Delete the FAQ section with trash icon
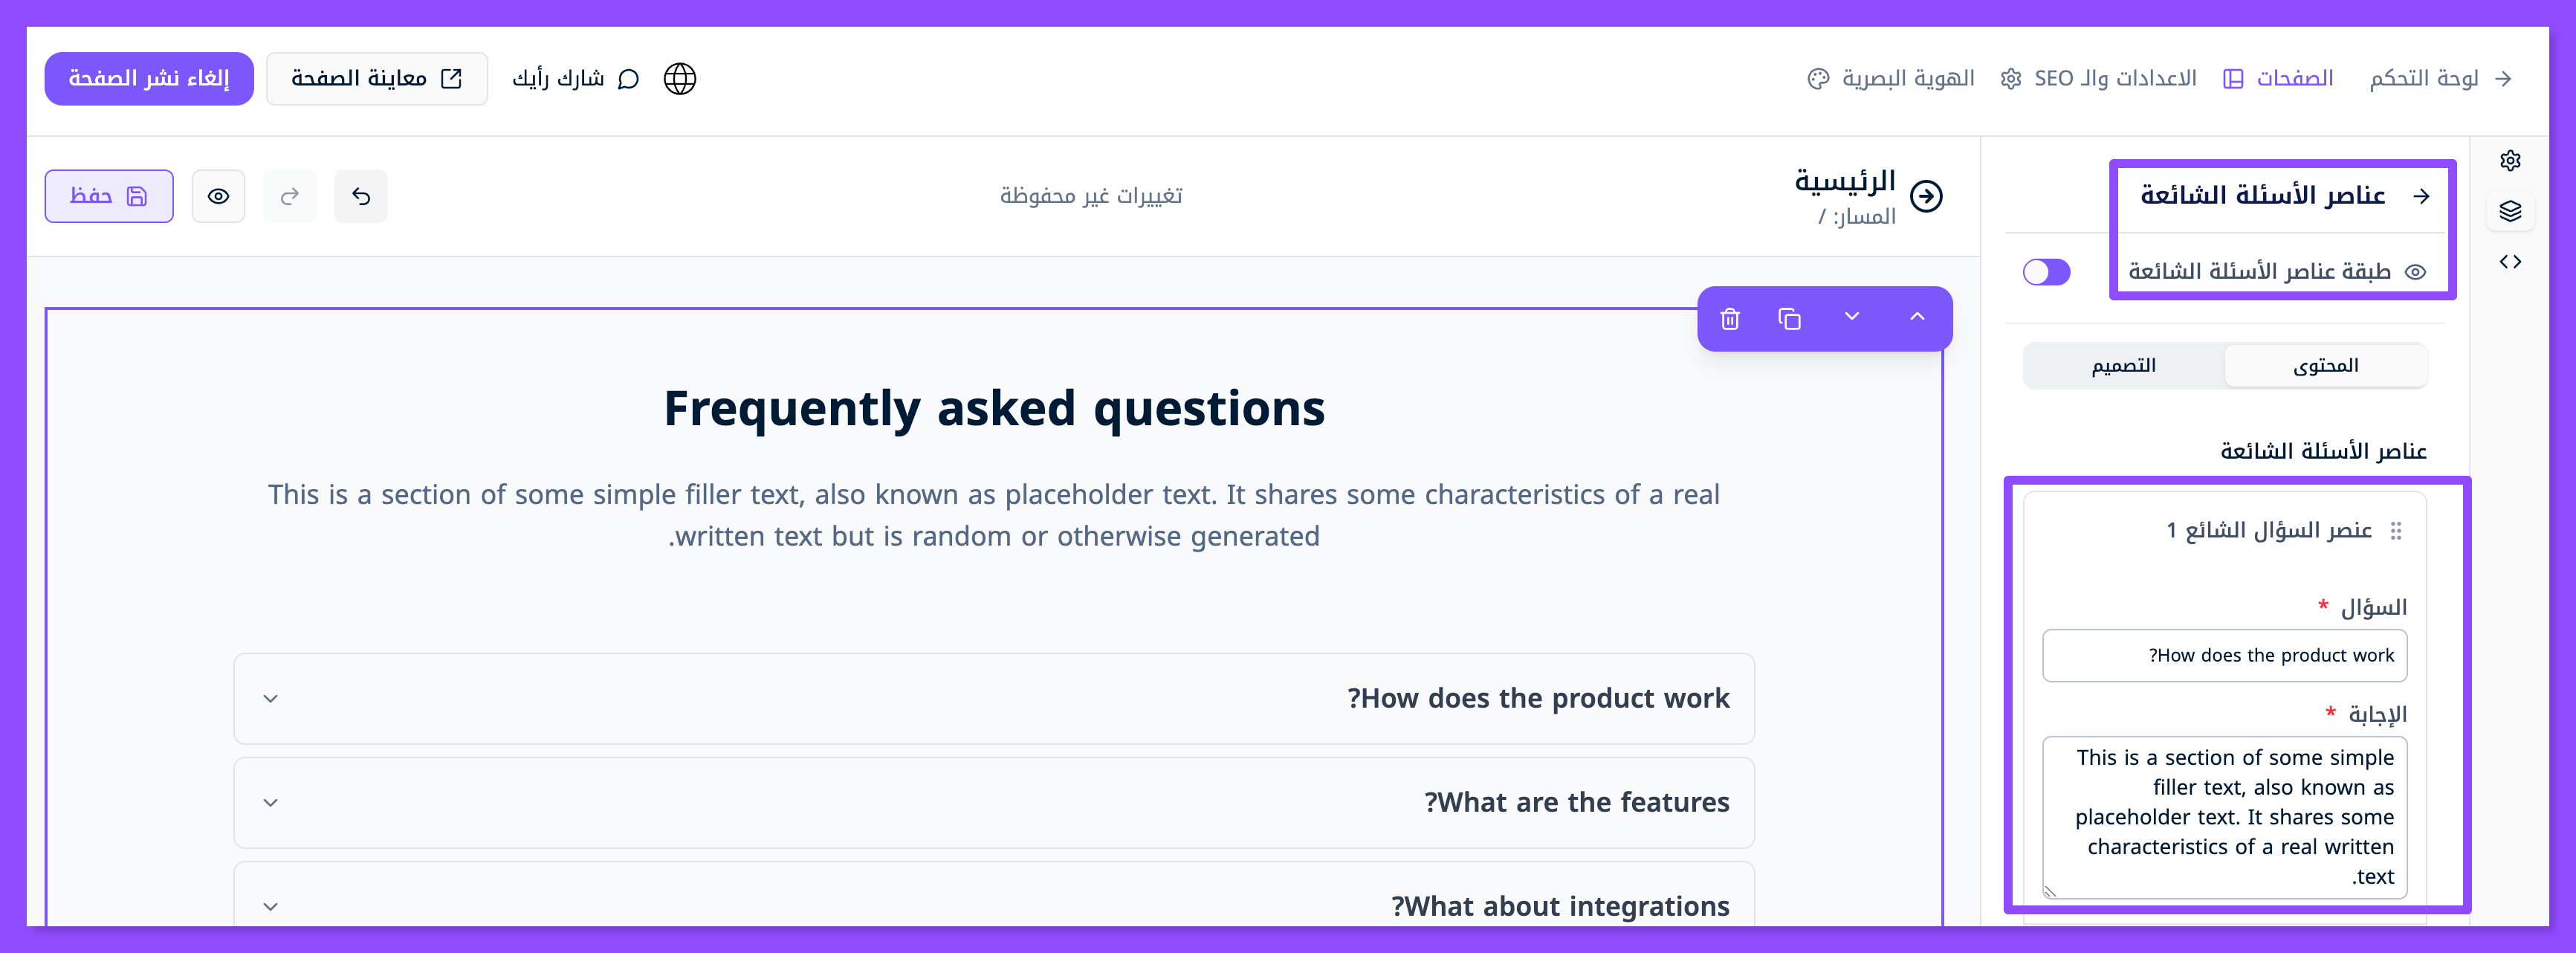The width and height of the screenshot is (2576, 953). point(1730,319)
